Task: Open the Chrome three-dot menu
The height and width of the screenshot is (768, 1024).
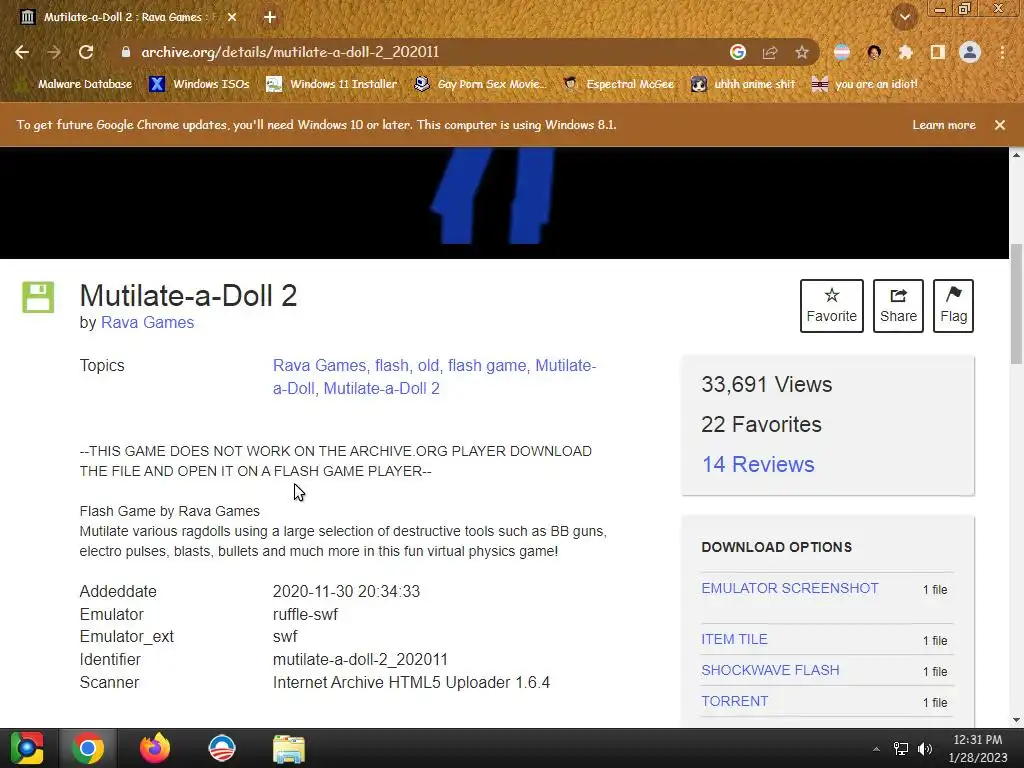Action: tap(1002, 52)
